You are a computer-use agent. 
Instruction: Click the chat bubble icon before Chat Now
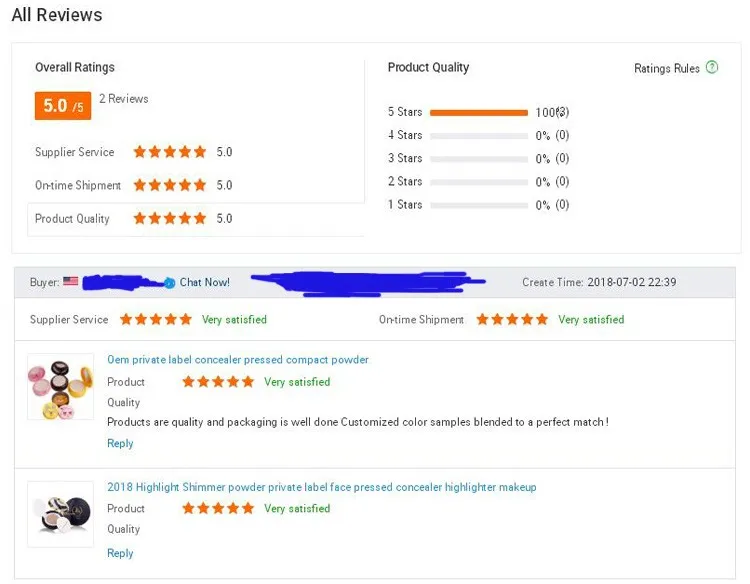point(169,283)
